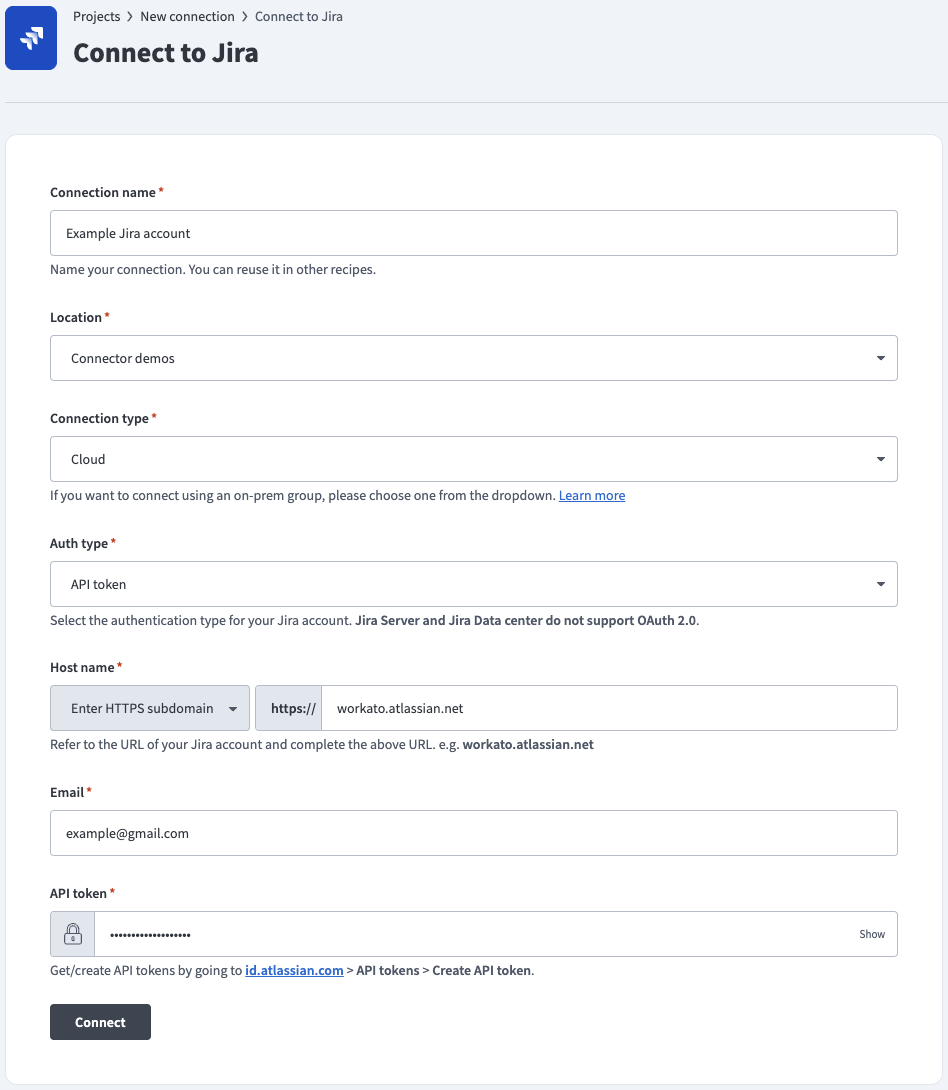Select the Connect to Jira breadcrumb item
Viewport: 948px width, 1090px height.
[x=298, y=16]
